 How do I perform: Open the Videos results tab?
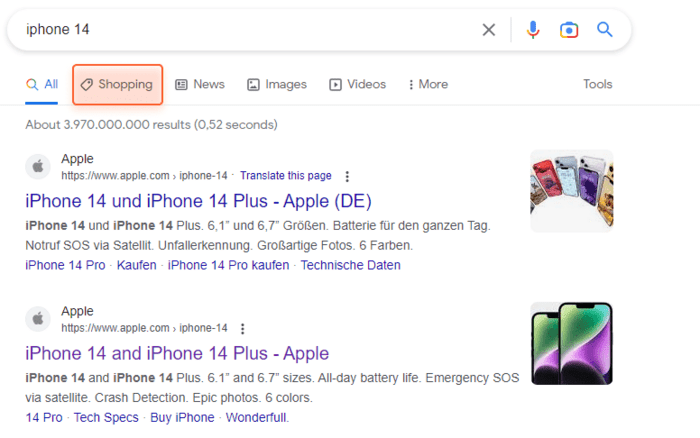pos(357,85)
